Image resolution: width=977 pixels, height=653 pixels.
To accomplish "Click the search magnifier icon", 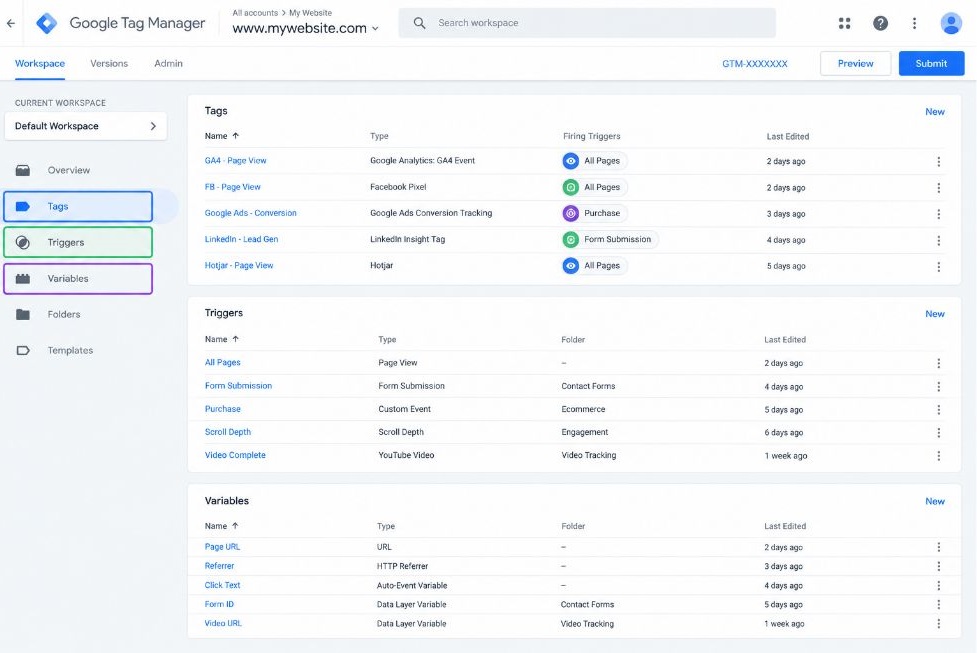I will point(419,23).
